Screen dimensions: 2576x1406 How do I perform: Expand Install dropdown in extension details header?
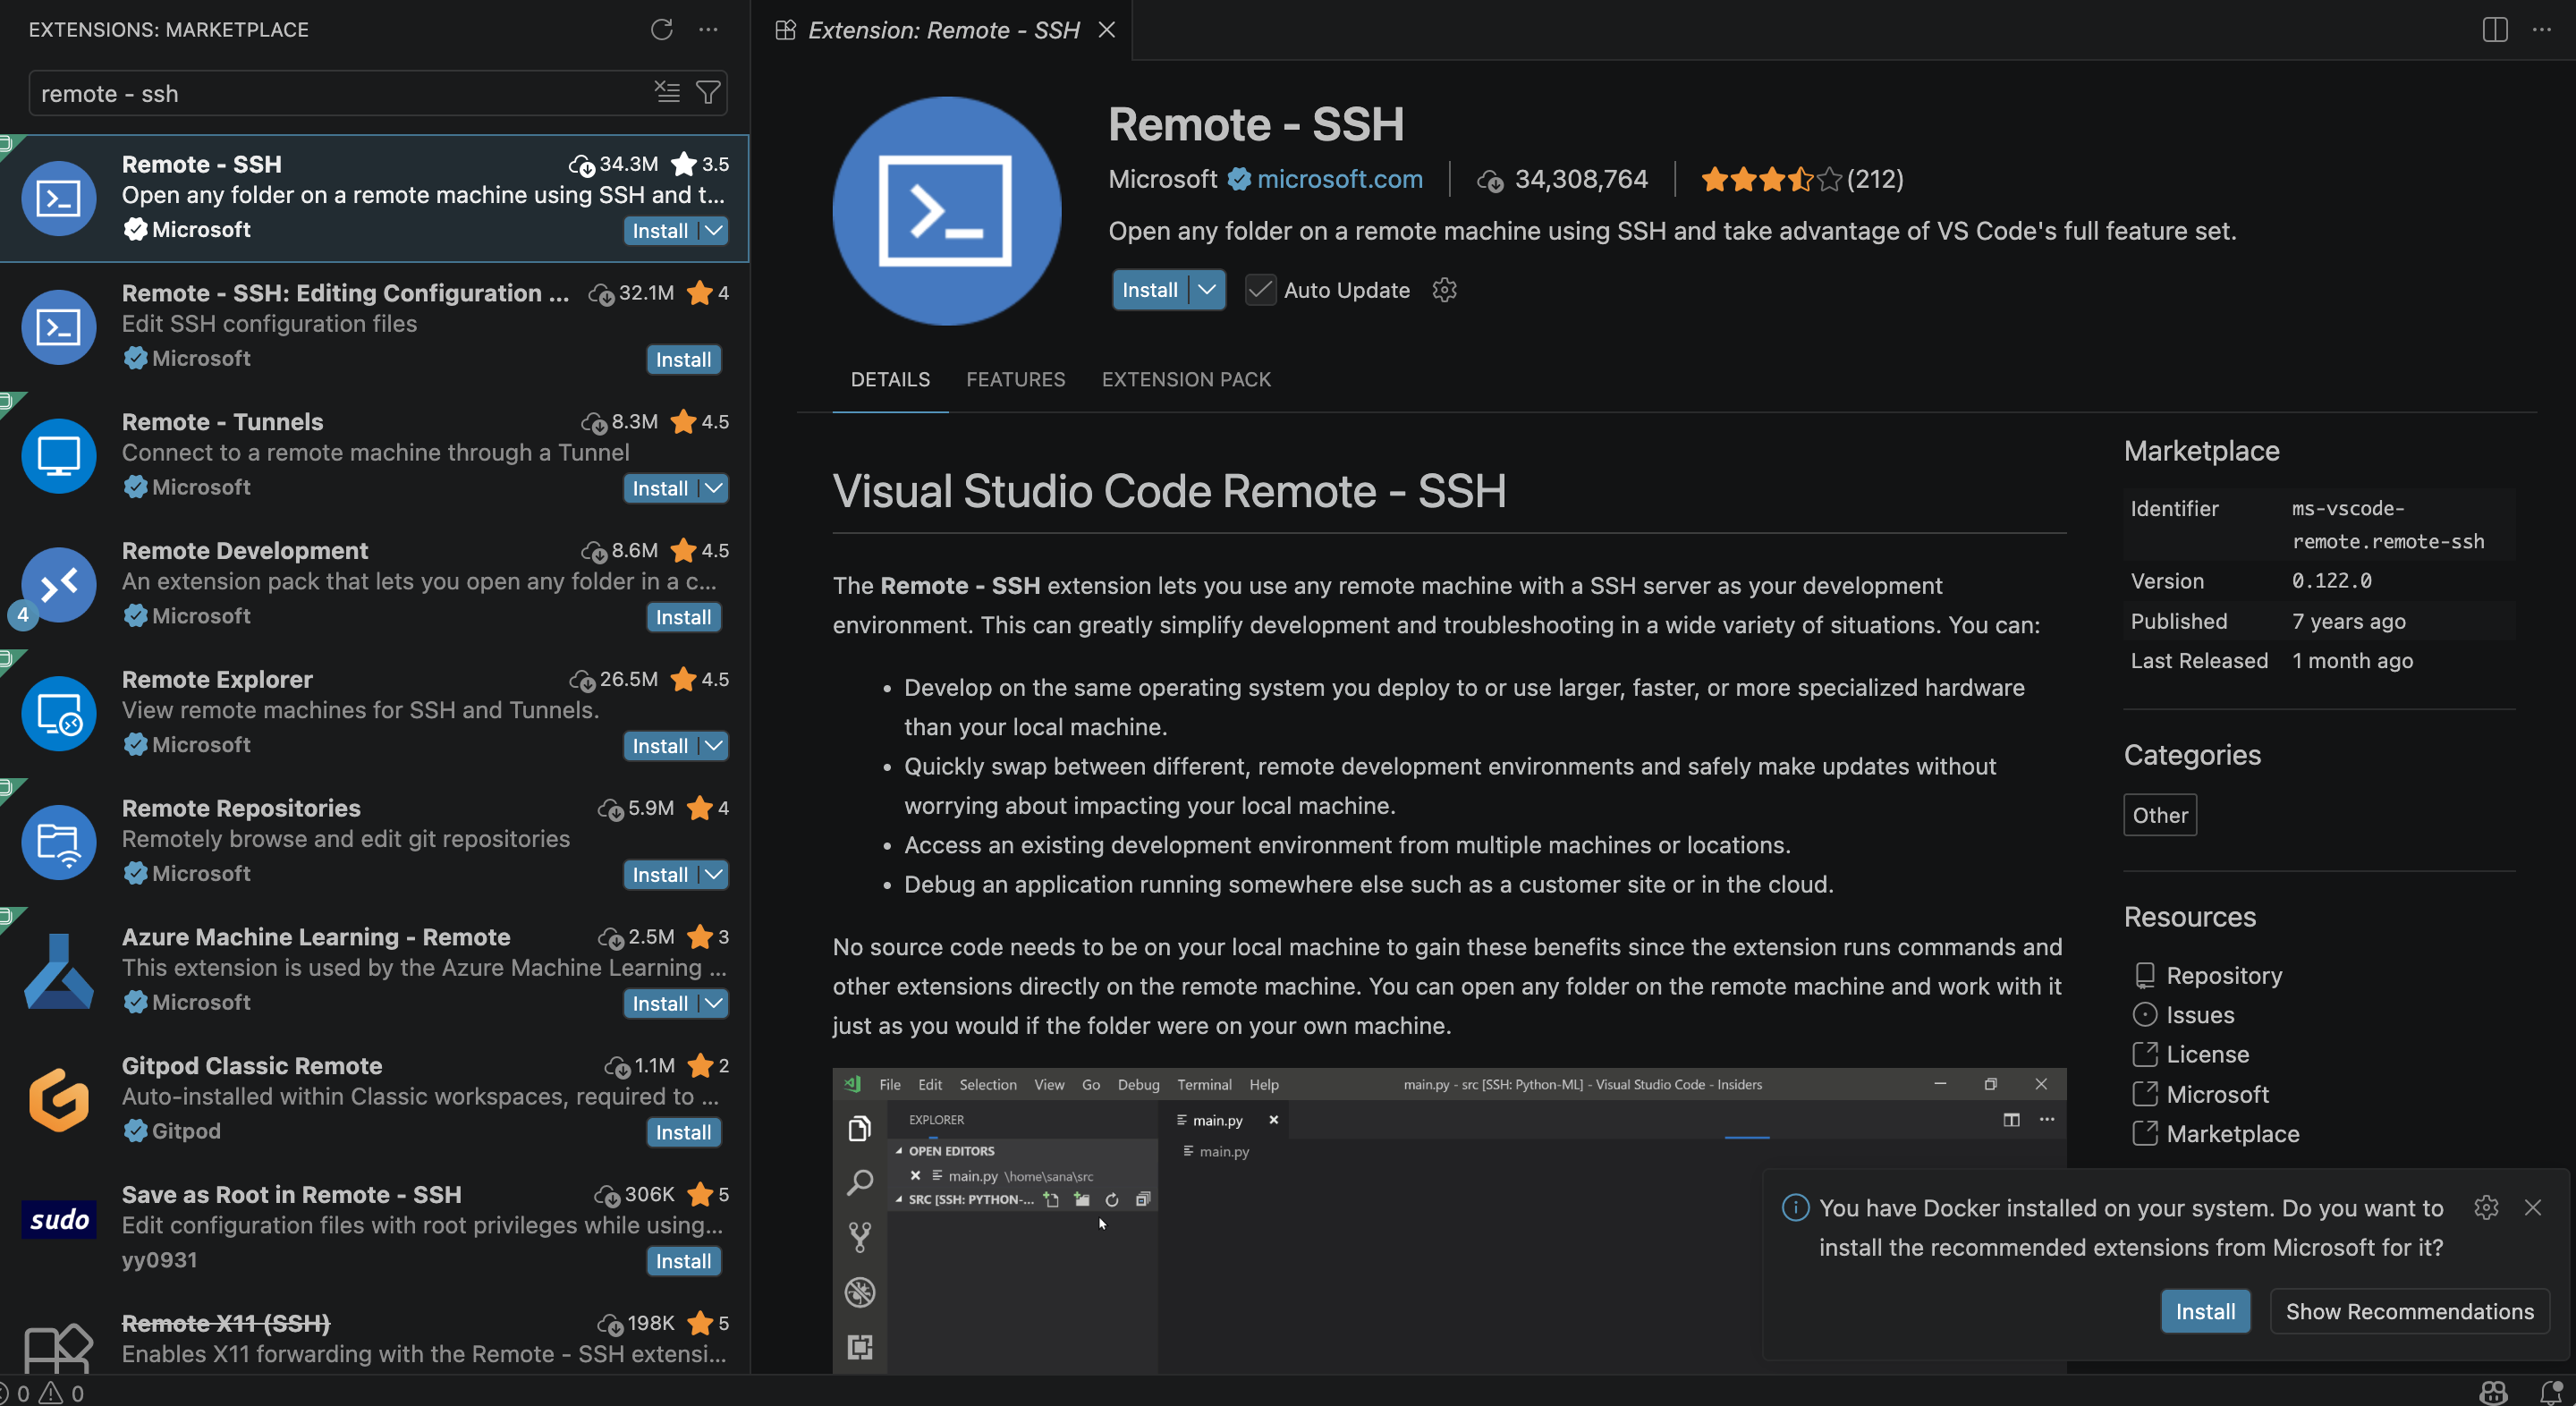(x=1207, y=290)
